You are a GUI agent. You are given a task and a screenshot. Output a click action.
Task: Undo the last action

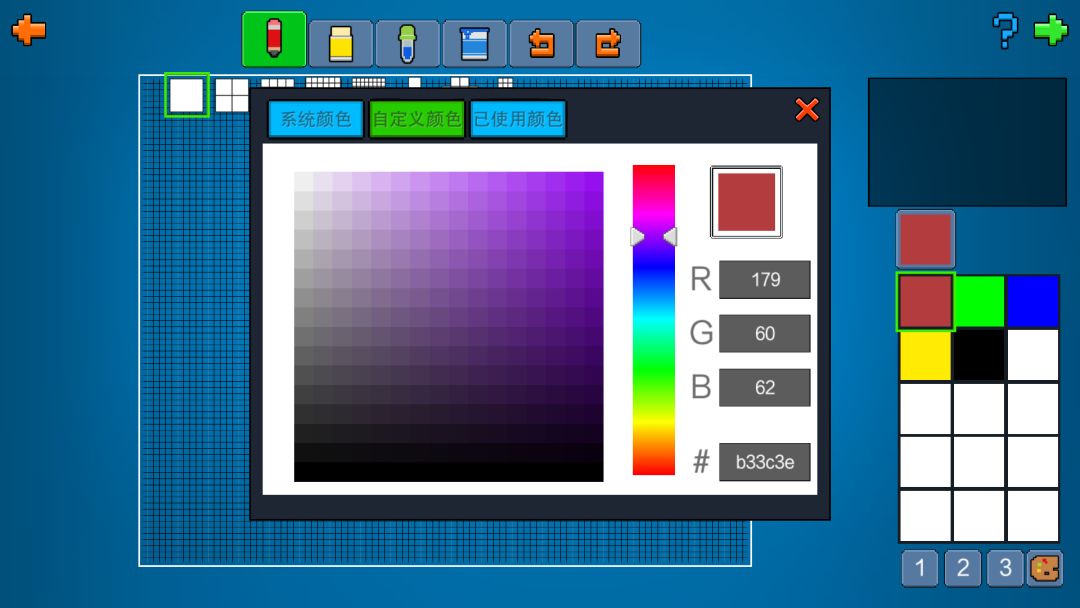541,44
